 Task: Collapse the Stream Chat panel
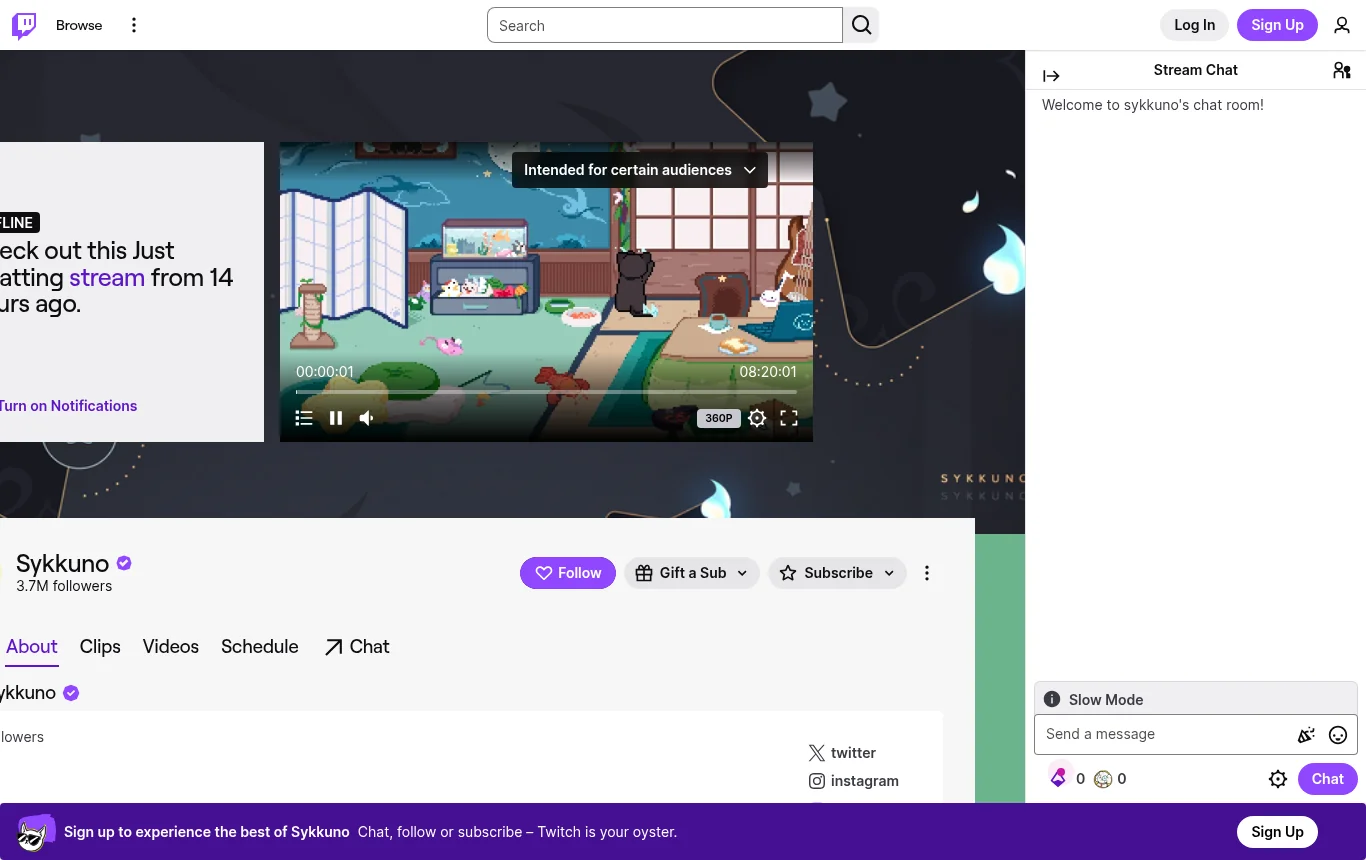1051,76
